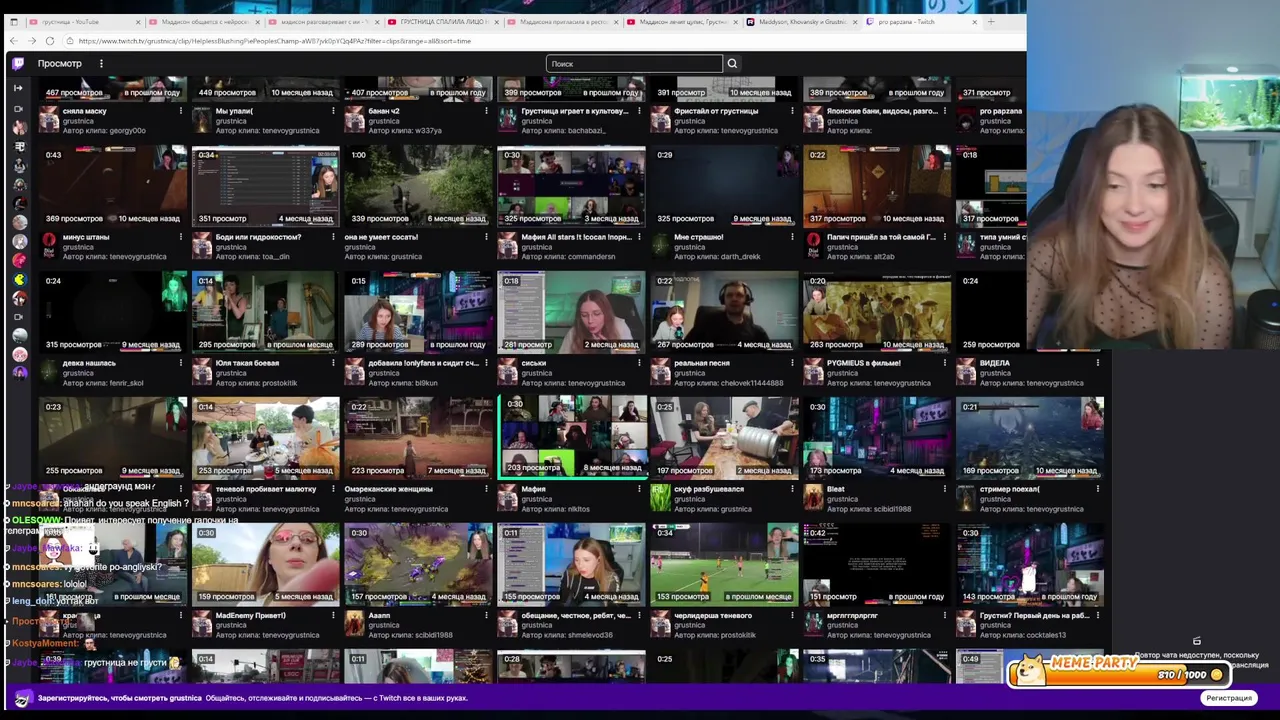This screenshot has width=1280, height=720.
Task: Open options menu for 'MadEnemy Привет!)' clip
Action: [333, 615]
